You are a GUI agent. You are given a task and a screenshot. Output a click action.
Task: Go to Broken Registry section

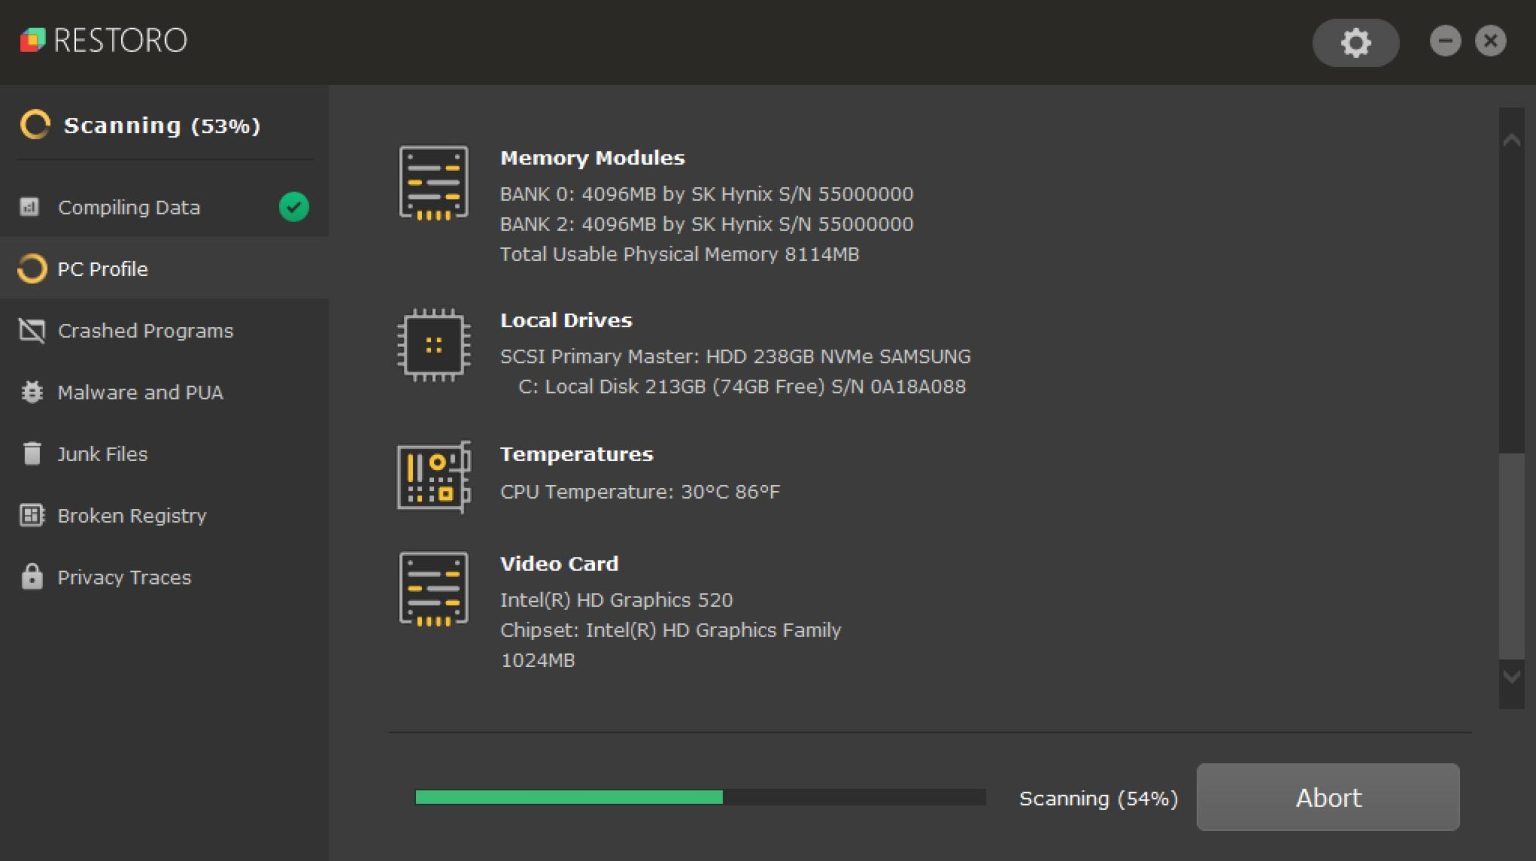131,516
